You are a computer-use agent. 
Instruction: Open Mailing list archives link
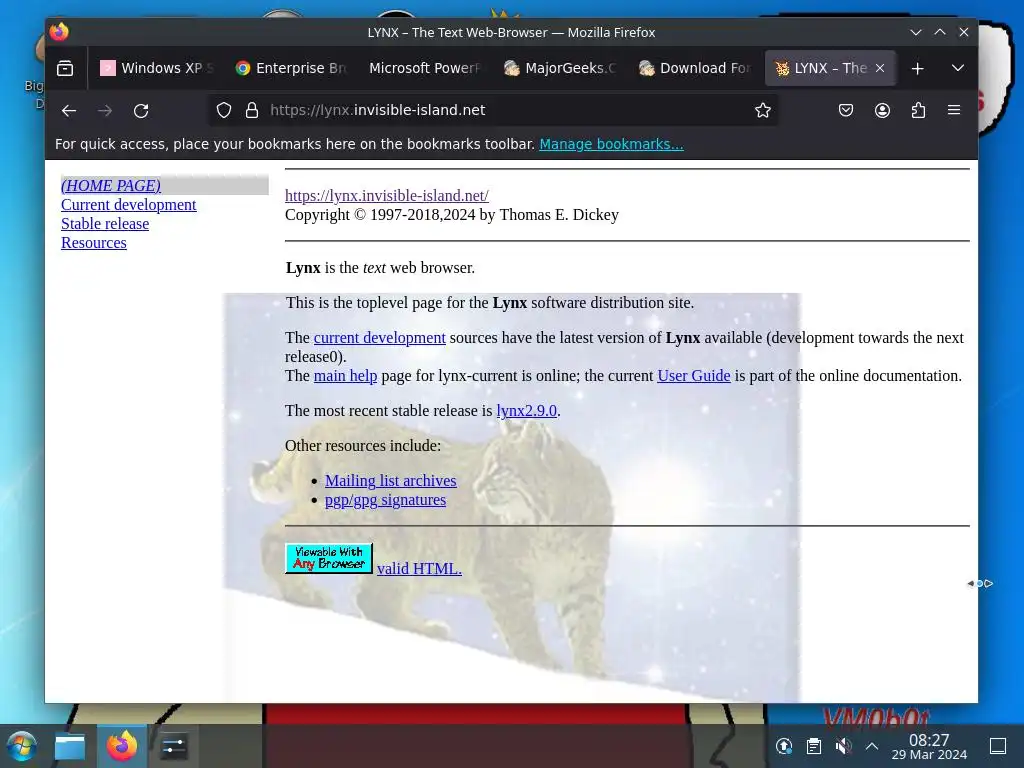391,481
